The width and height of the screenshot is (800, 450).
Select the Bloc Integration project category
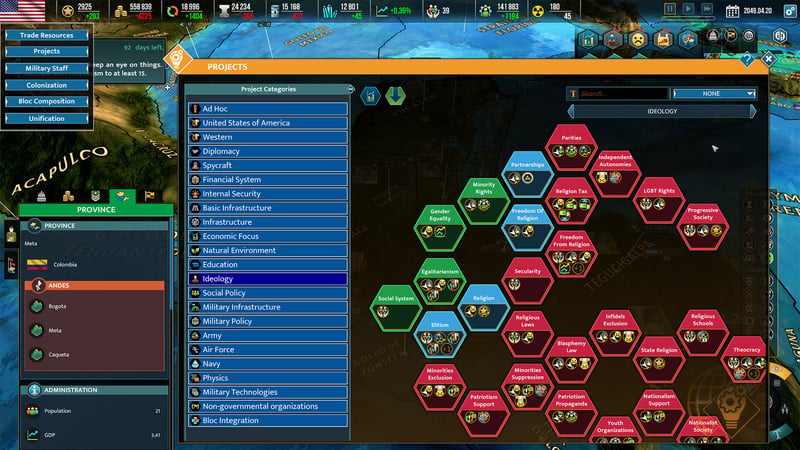(x=268, y=420)
